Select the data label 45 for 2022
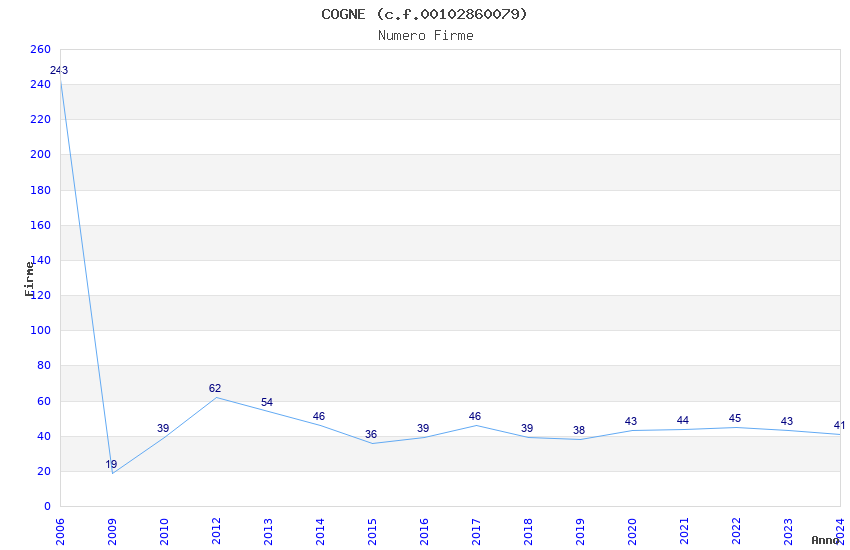 click(735, 418)
